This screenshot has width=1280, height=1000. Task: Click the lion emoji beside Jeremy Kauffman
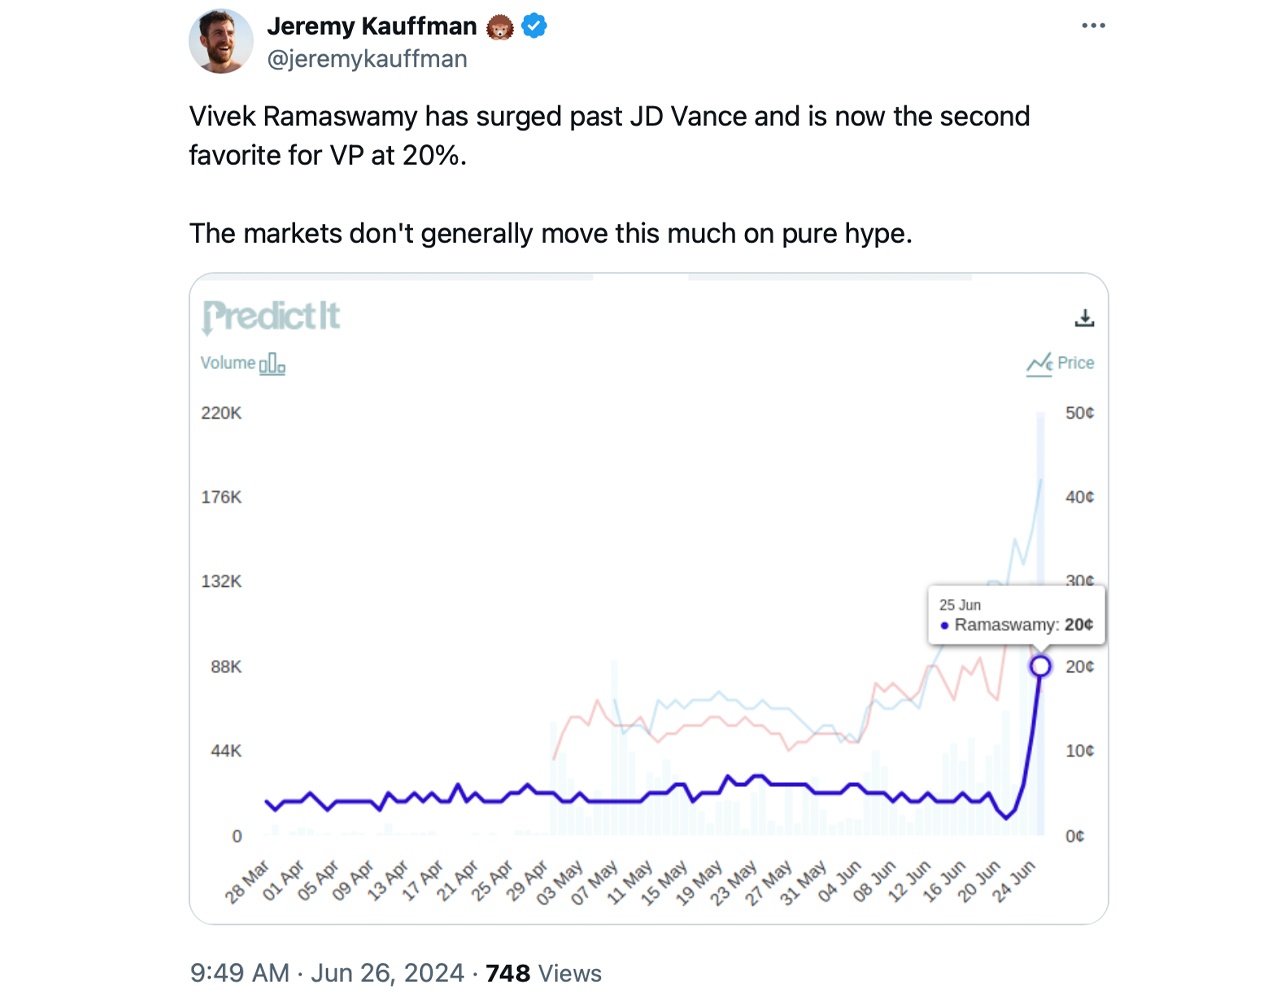pyautogui.click(x=498, y=26)
